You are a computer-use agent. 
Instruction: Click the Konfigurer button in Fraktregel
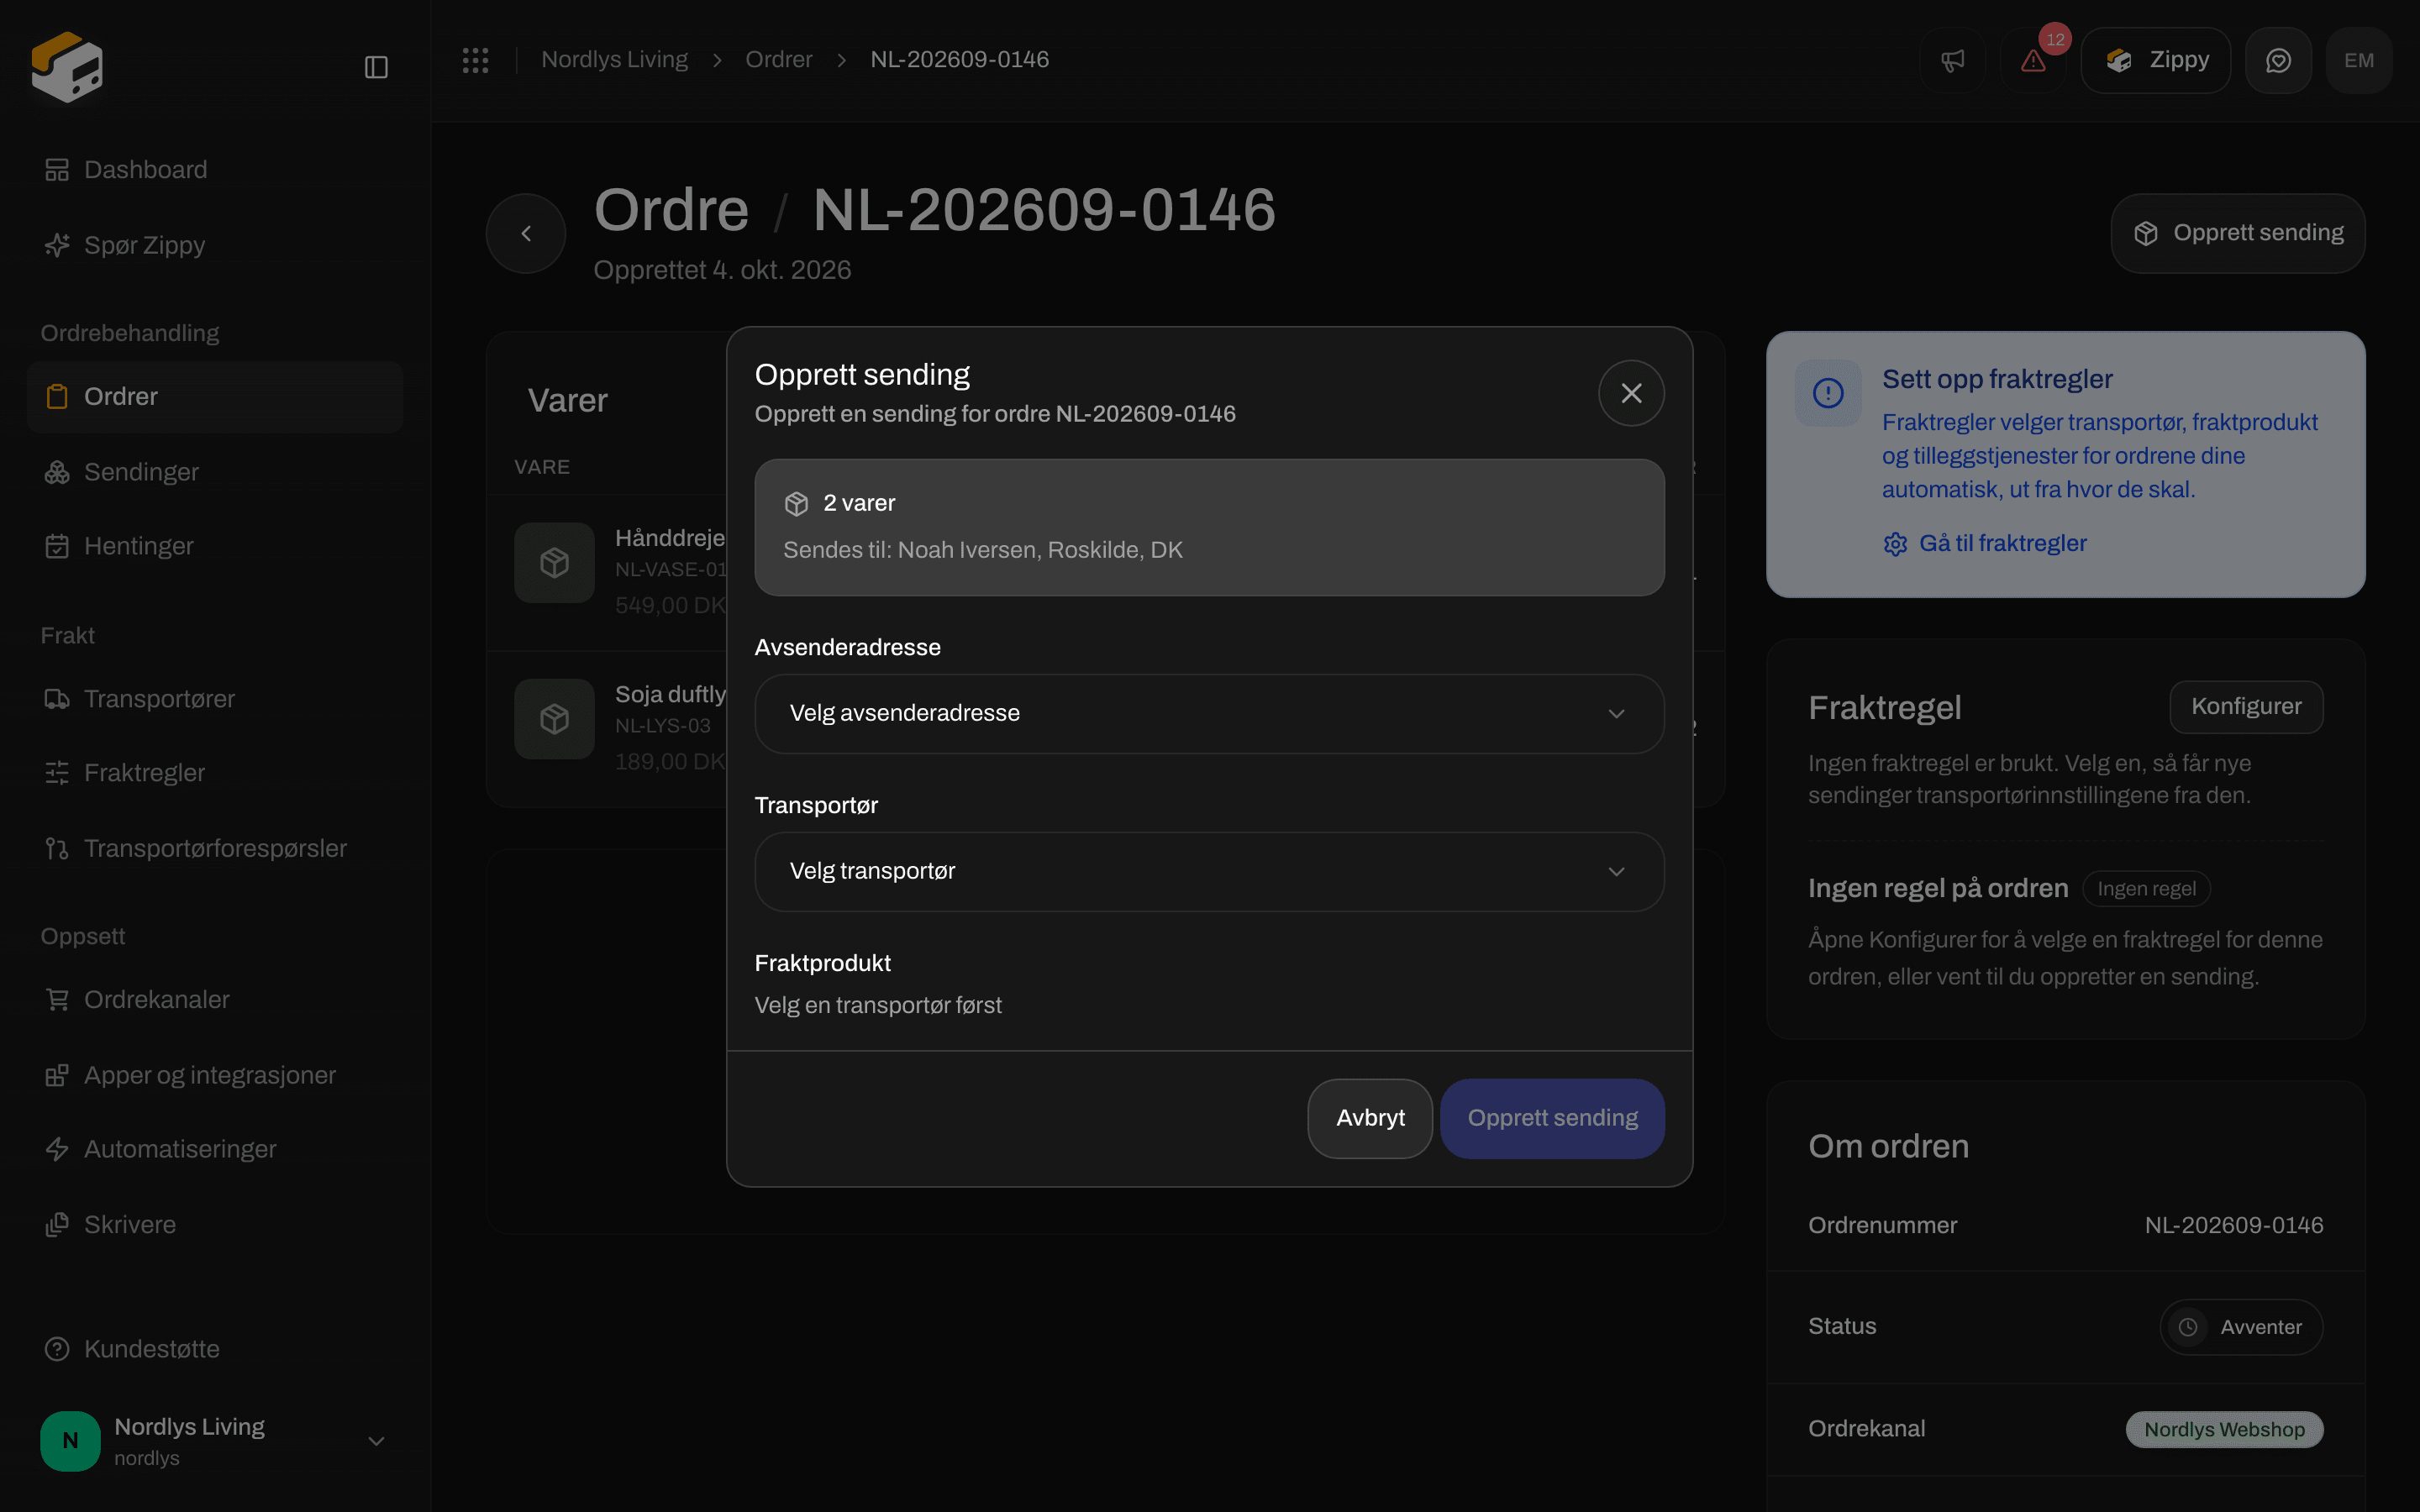pyautogui.click(x=2246, y=707)
